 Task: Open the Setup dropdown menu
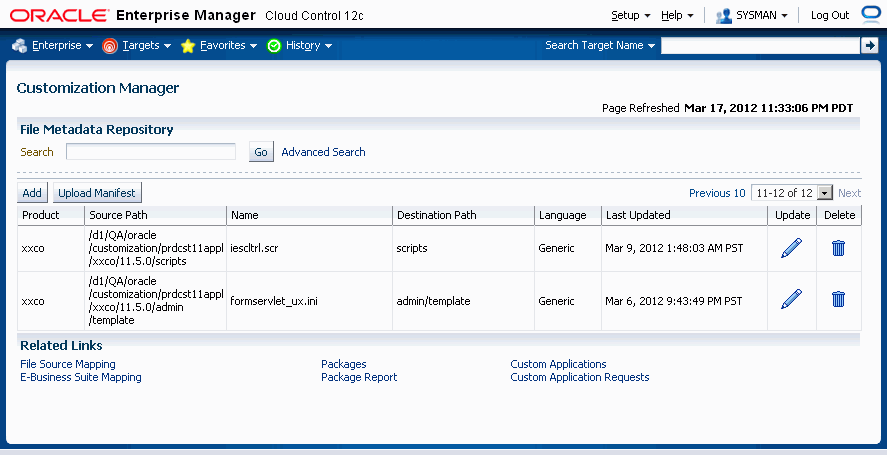631,15
